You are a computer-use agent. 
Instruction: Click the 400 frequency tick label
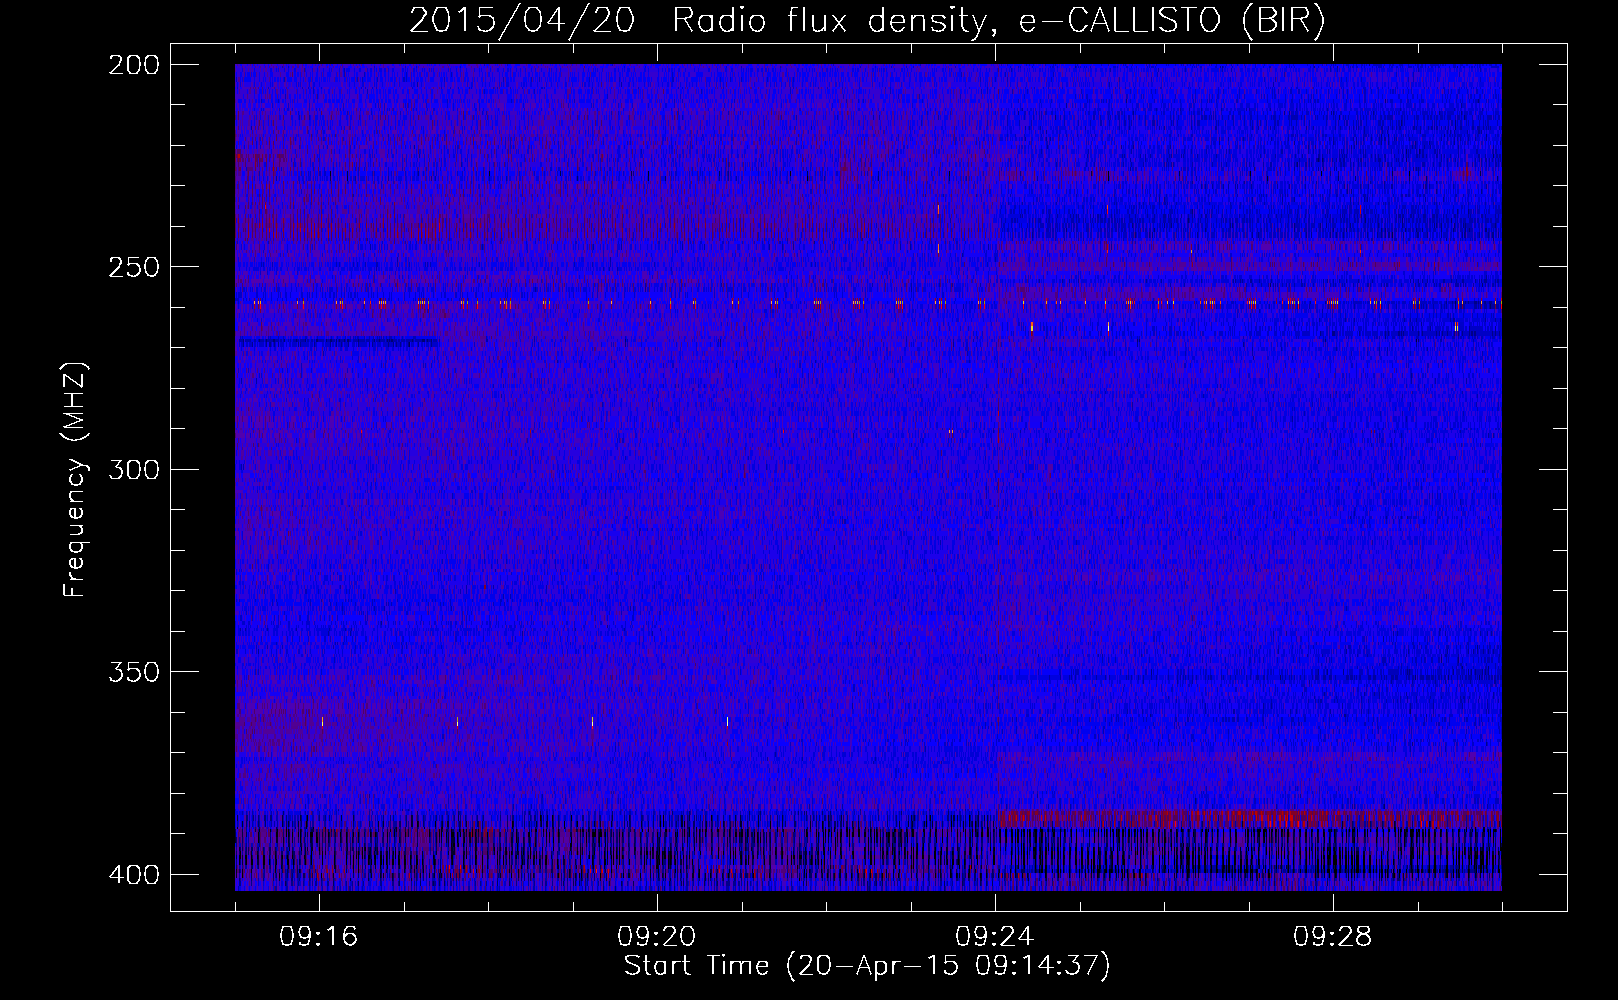134,875
